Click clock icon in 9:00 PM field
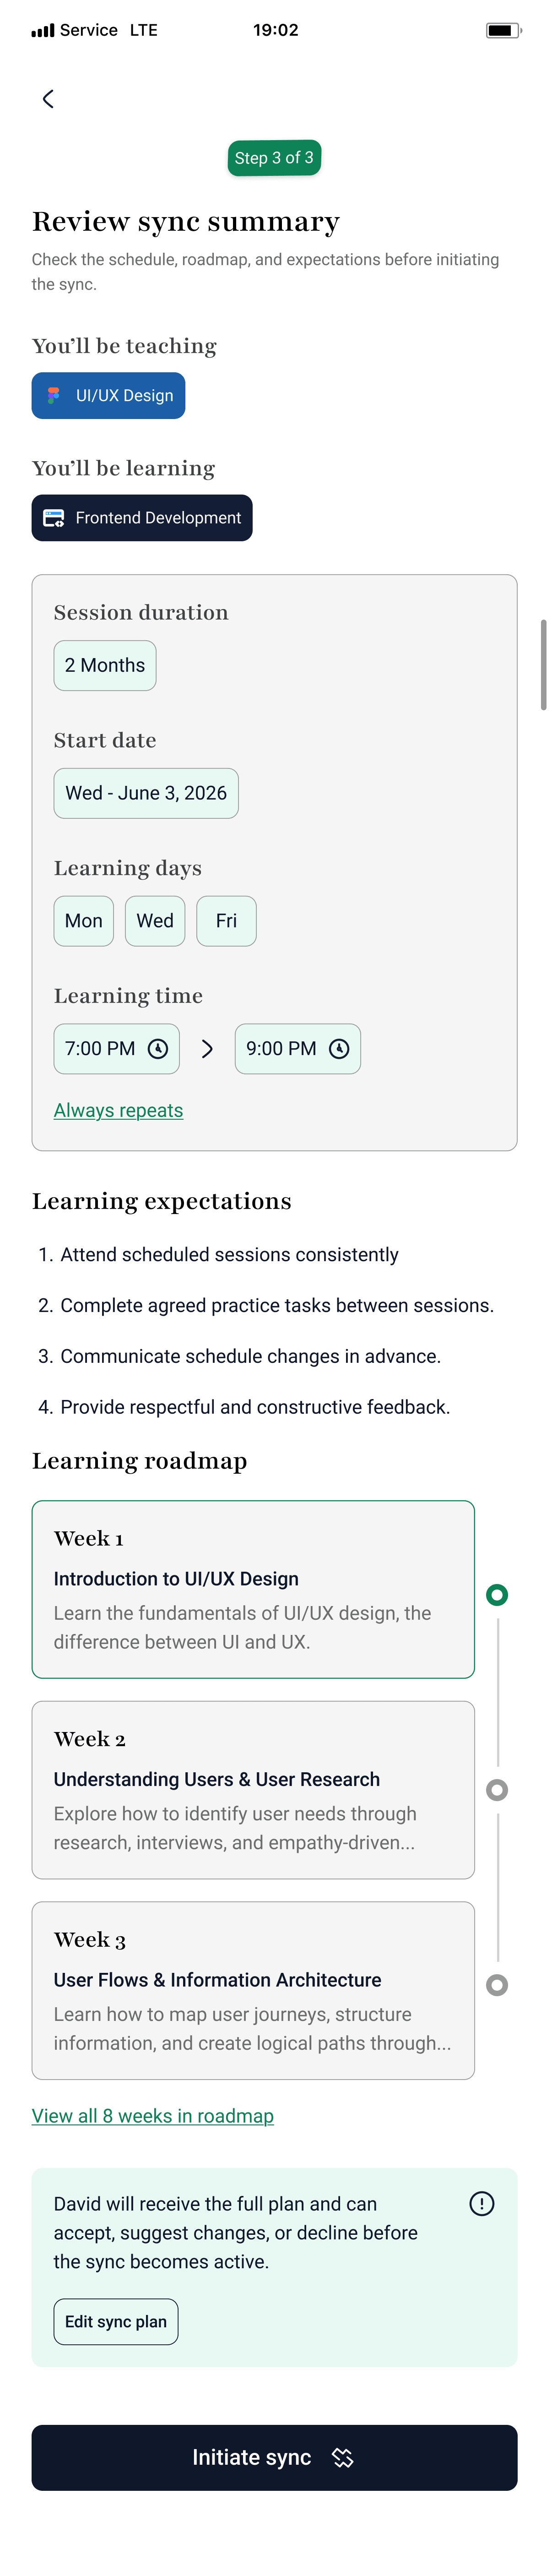552x2576 pixels. click(339, 1048)
